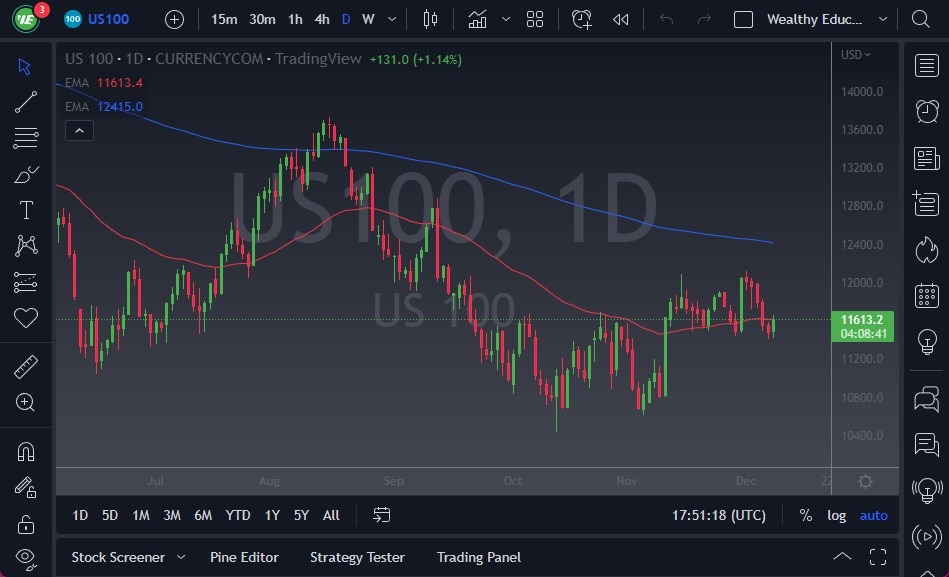Click the current price label 11613.2
This screenshot has width=949, height=577.
(x=861, y=319)
